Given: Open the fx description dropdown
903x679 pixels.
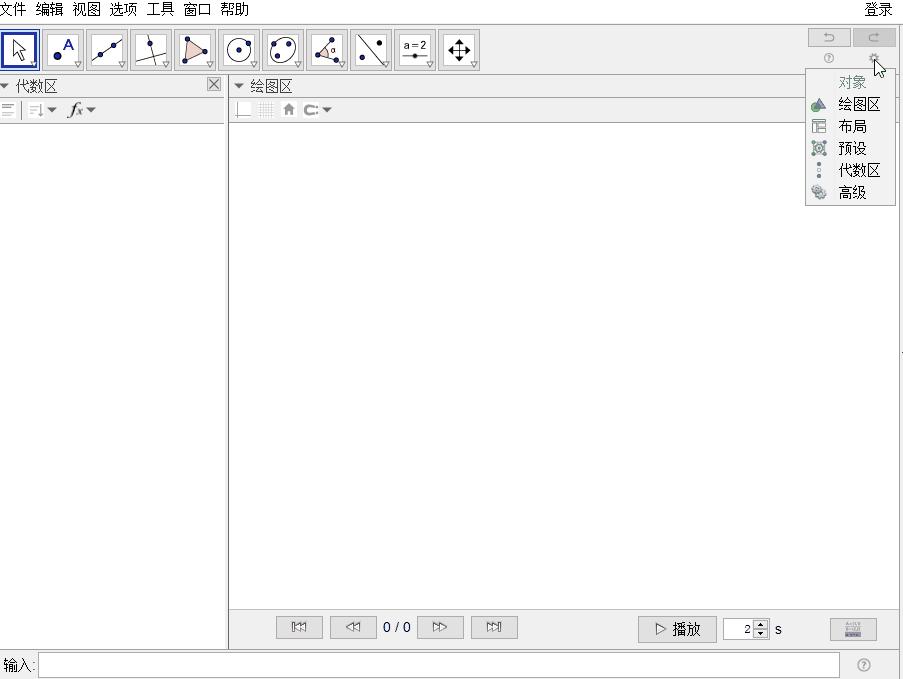Looking at the screenshot, I should coord(81,110).
